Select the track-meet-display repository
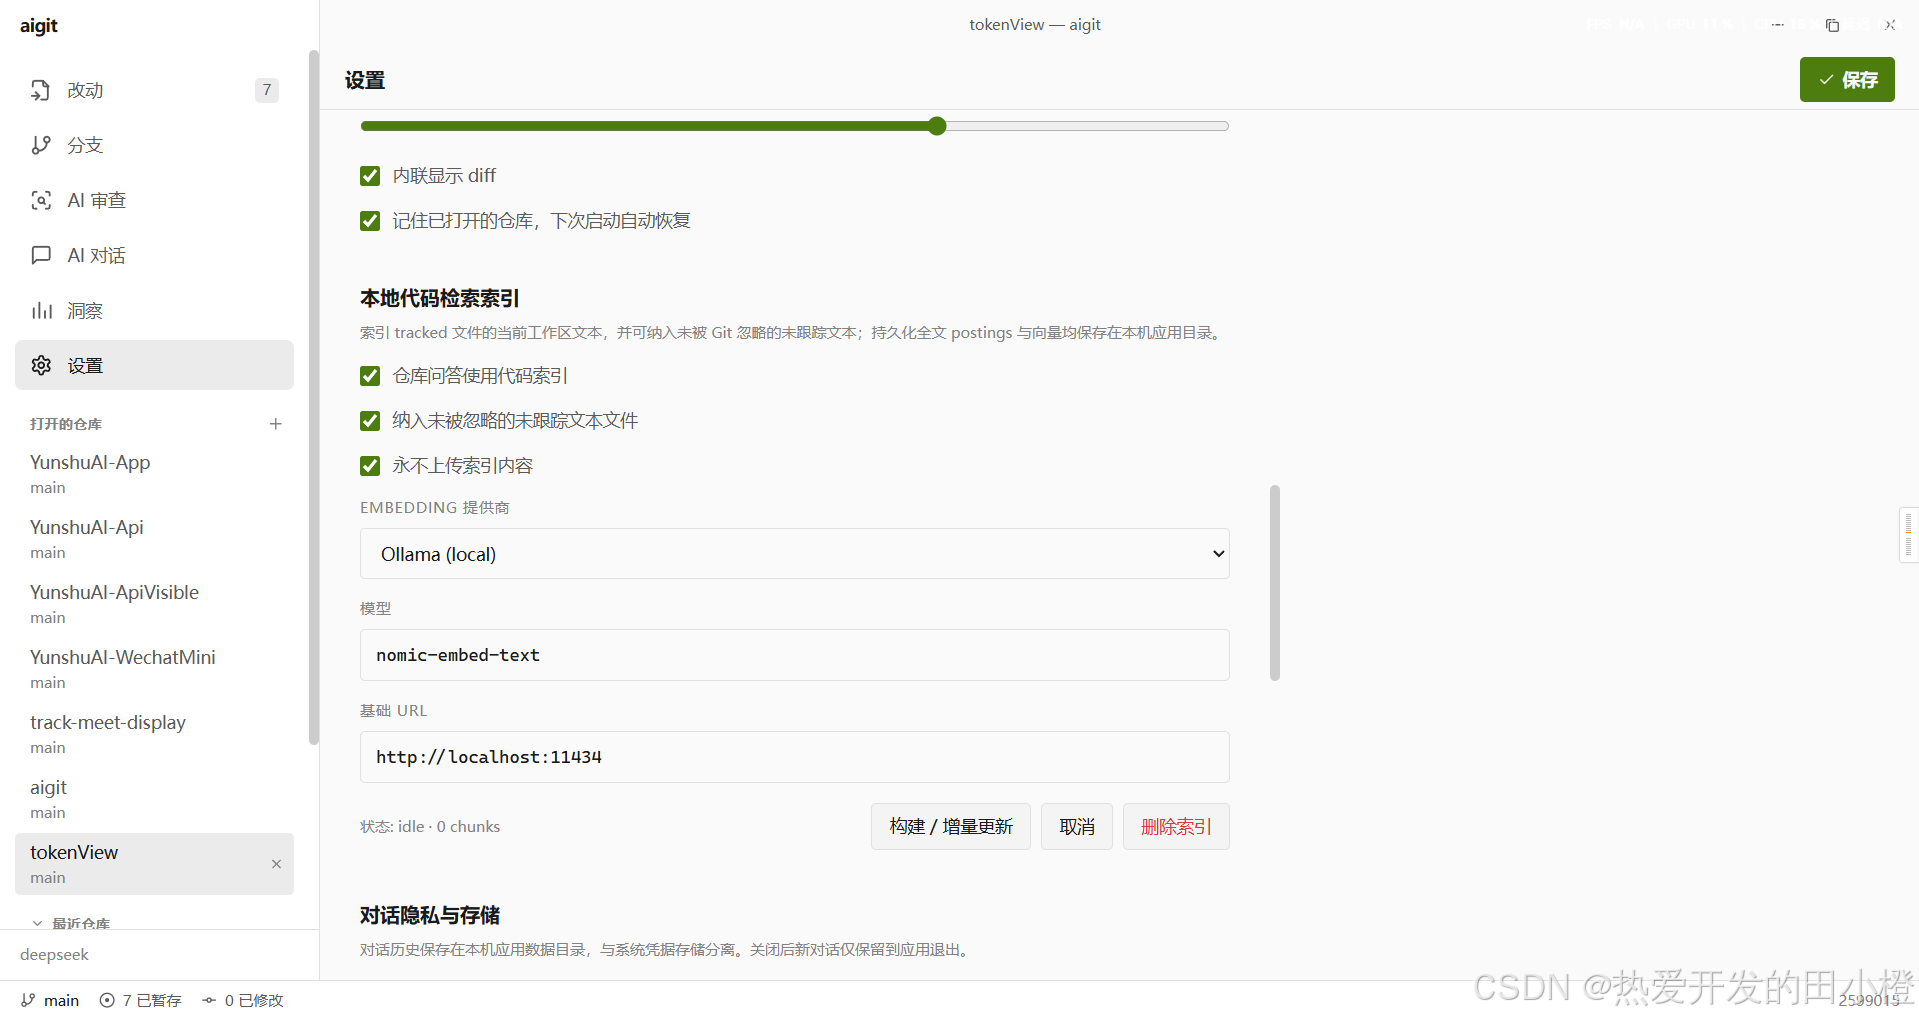Image resolution: width=1919 pixels, height=1019 pixels. (x=154, y=734)
